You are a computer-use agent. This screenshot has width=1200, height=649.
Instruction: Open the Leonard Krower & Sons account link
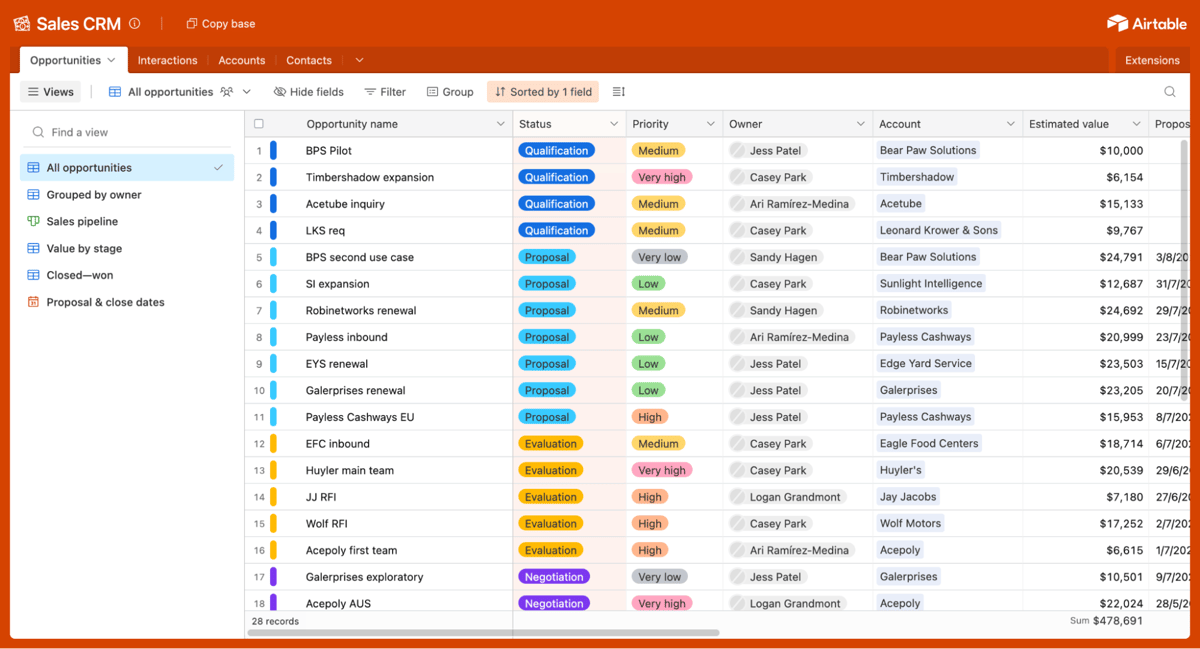pyautogui.click(x=939, y=230)
